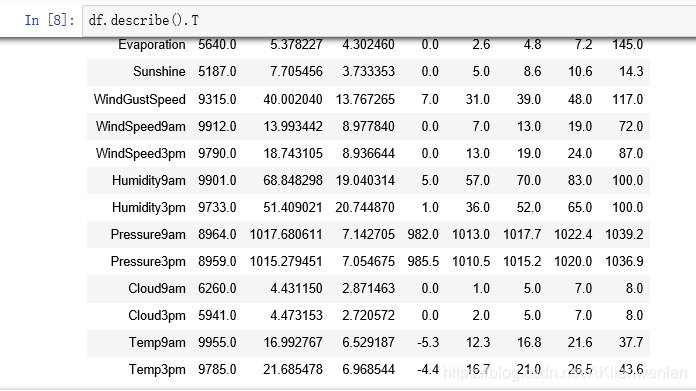Click WindGustSpeed max value 117.0
Image resolution: width=696 pixels, height=391 pixels.
(628, 99)
